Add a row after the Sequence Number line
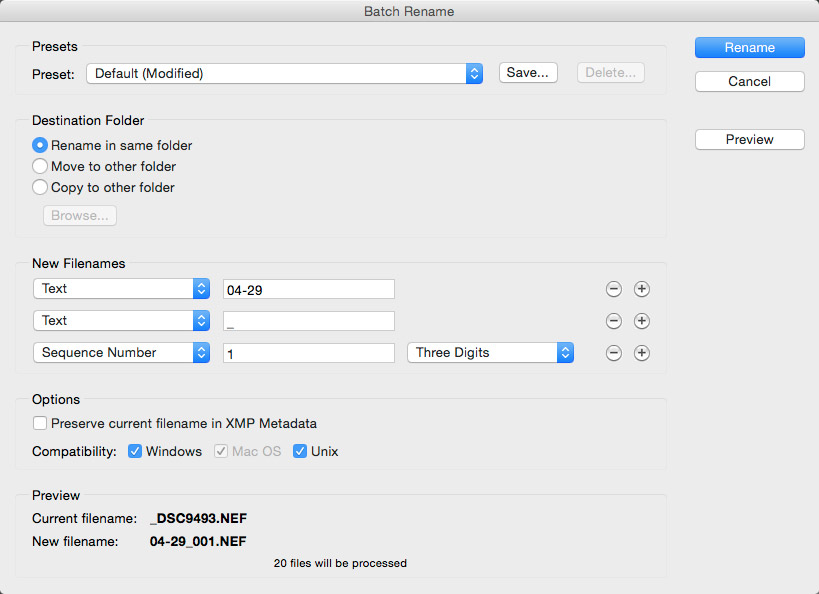The height and width of the screenshot is (594, 819). pyautogui.click(x=641, y=353)
